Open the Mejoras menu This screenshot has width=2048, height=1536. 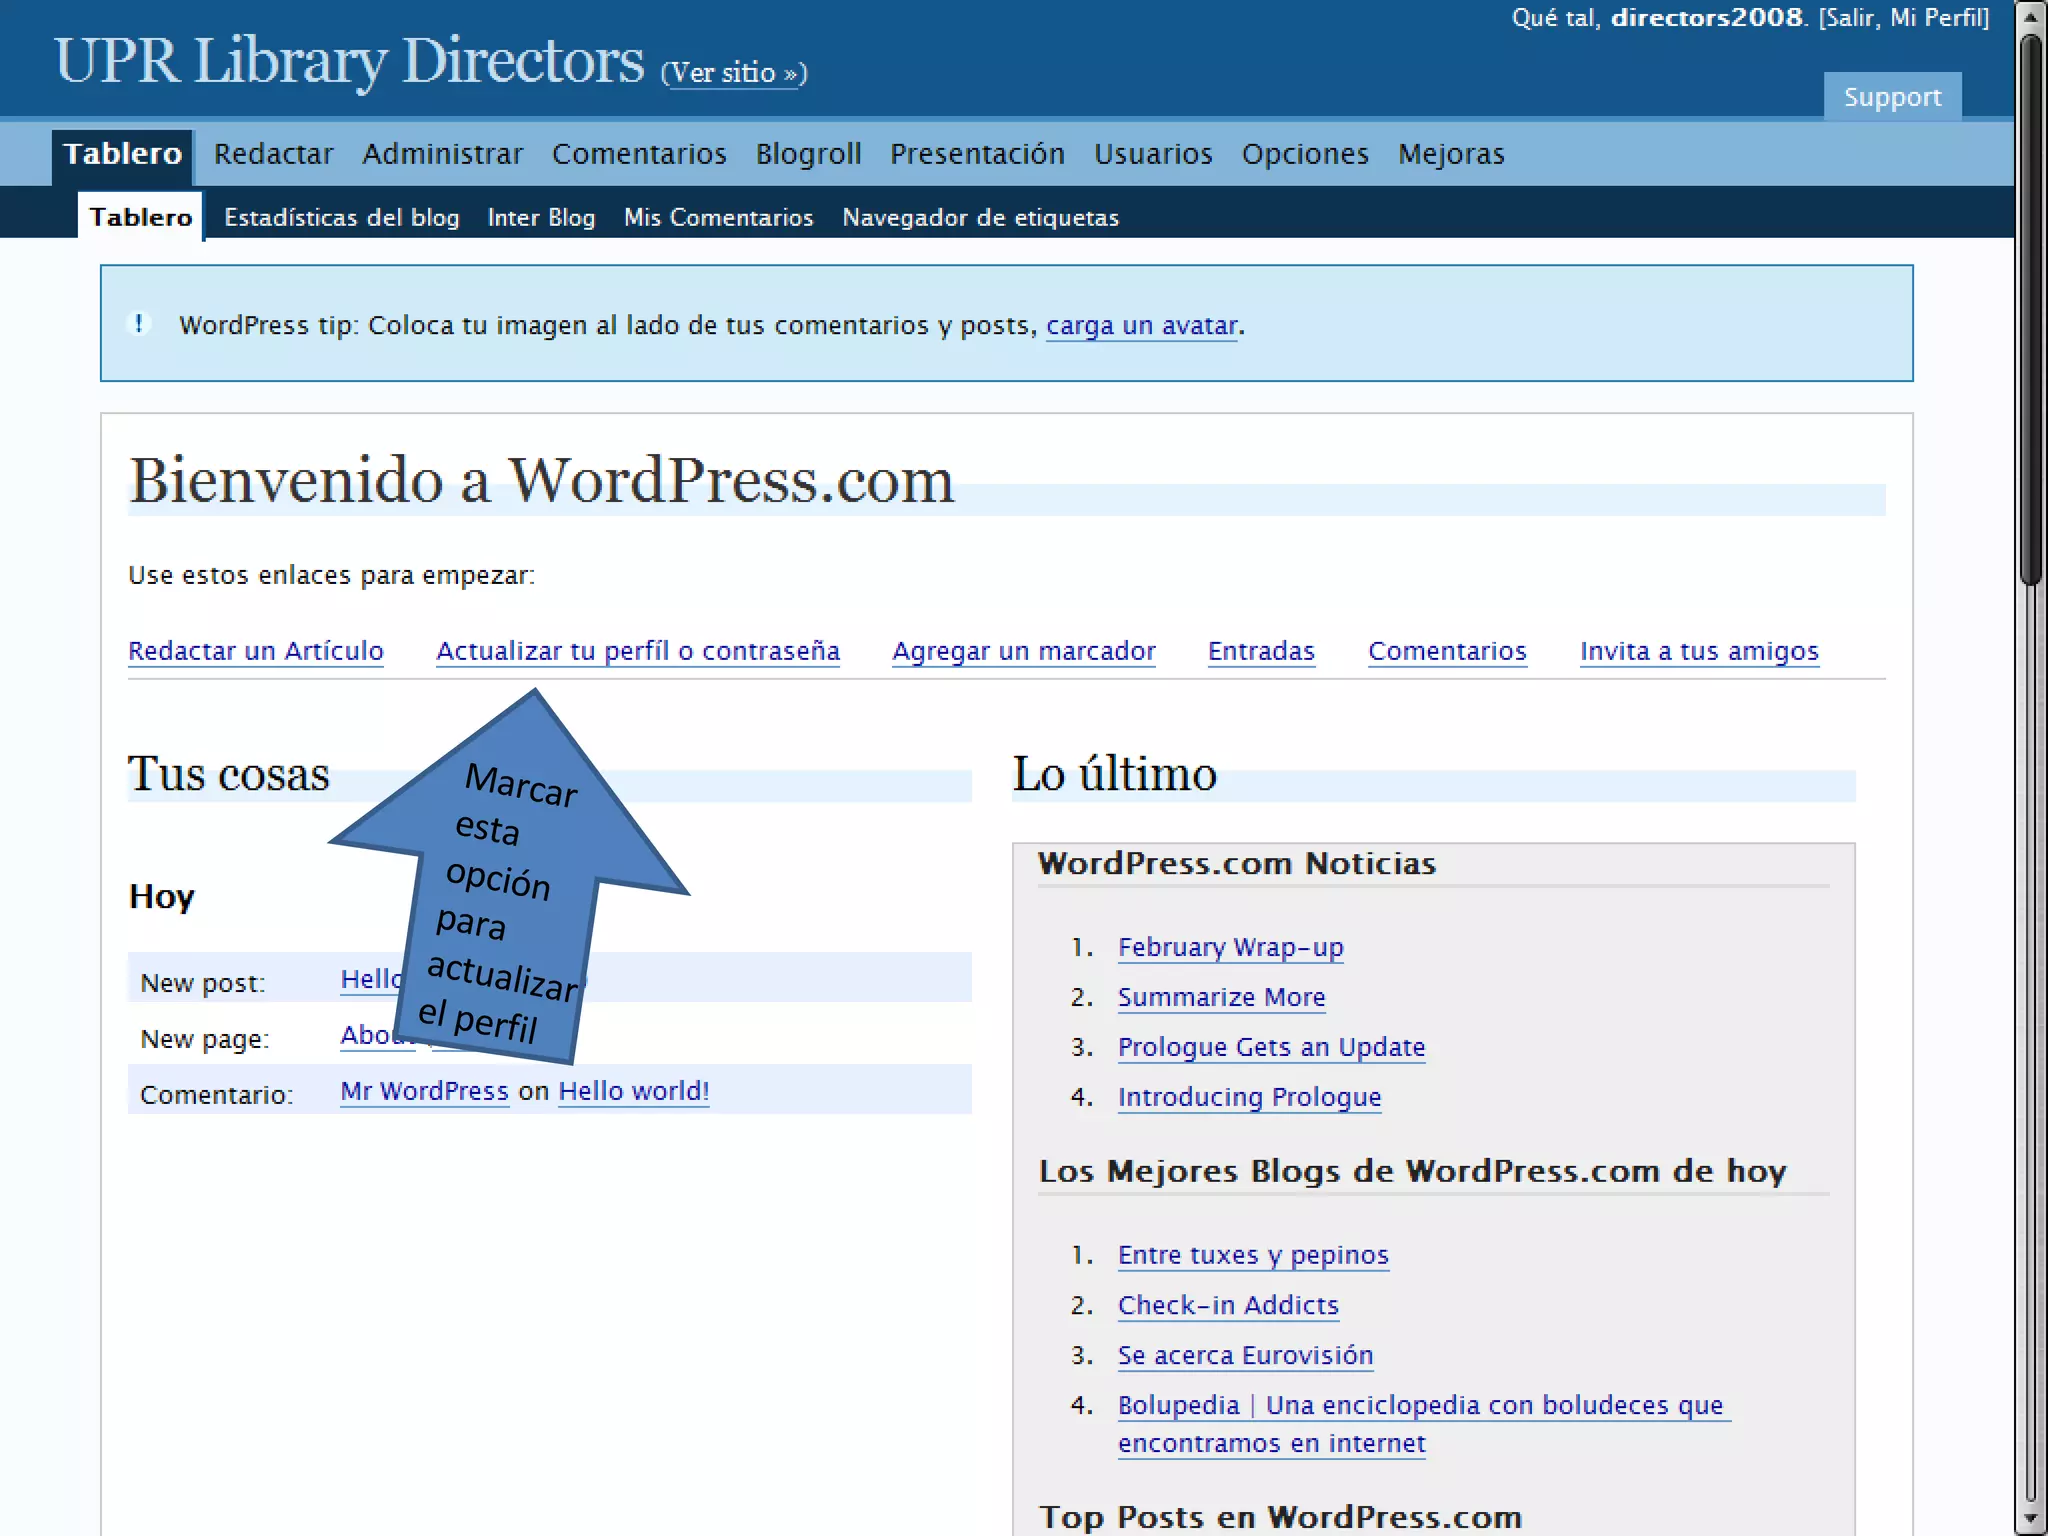[x=1451, y=154]
